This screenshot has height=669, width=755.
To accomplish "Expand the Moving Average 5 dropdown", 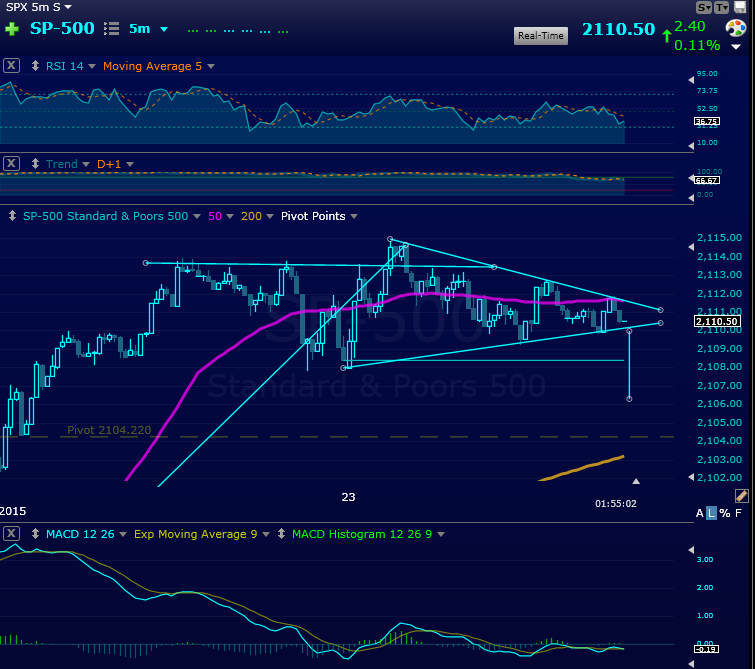I will pos(211,66).
